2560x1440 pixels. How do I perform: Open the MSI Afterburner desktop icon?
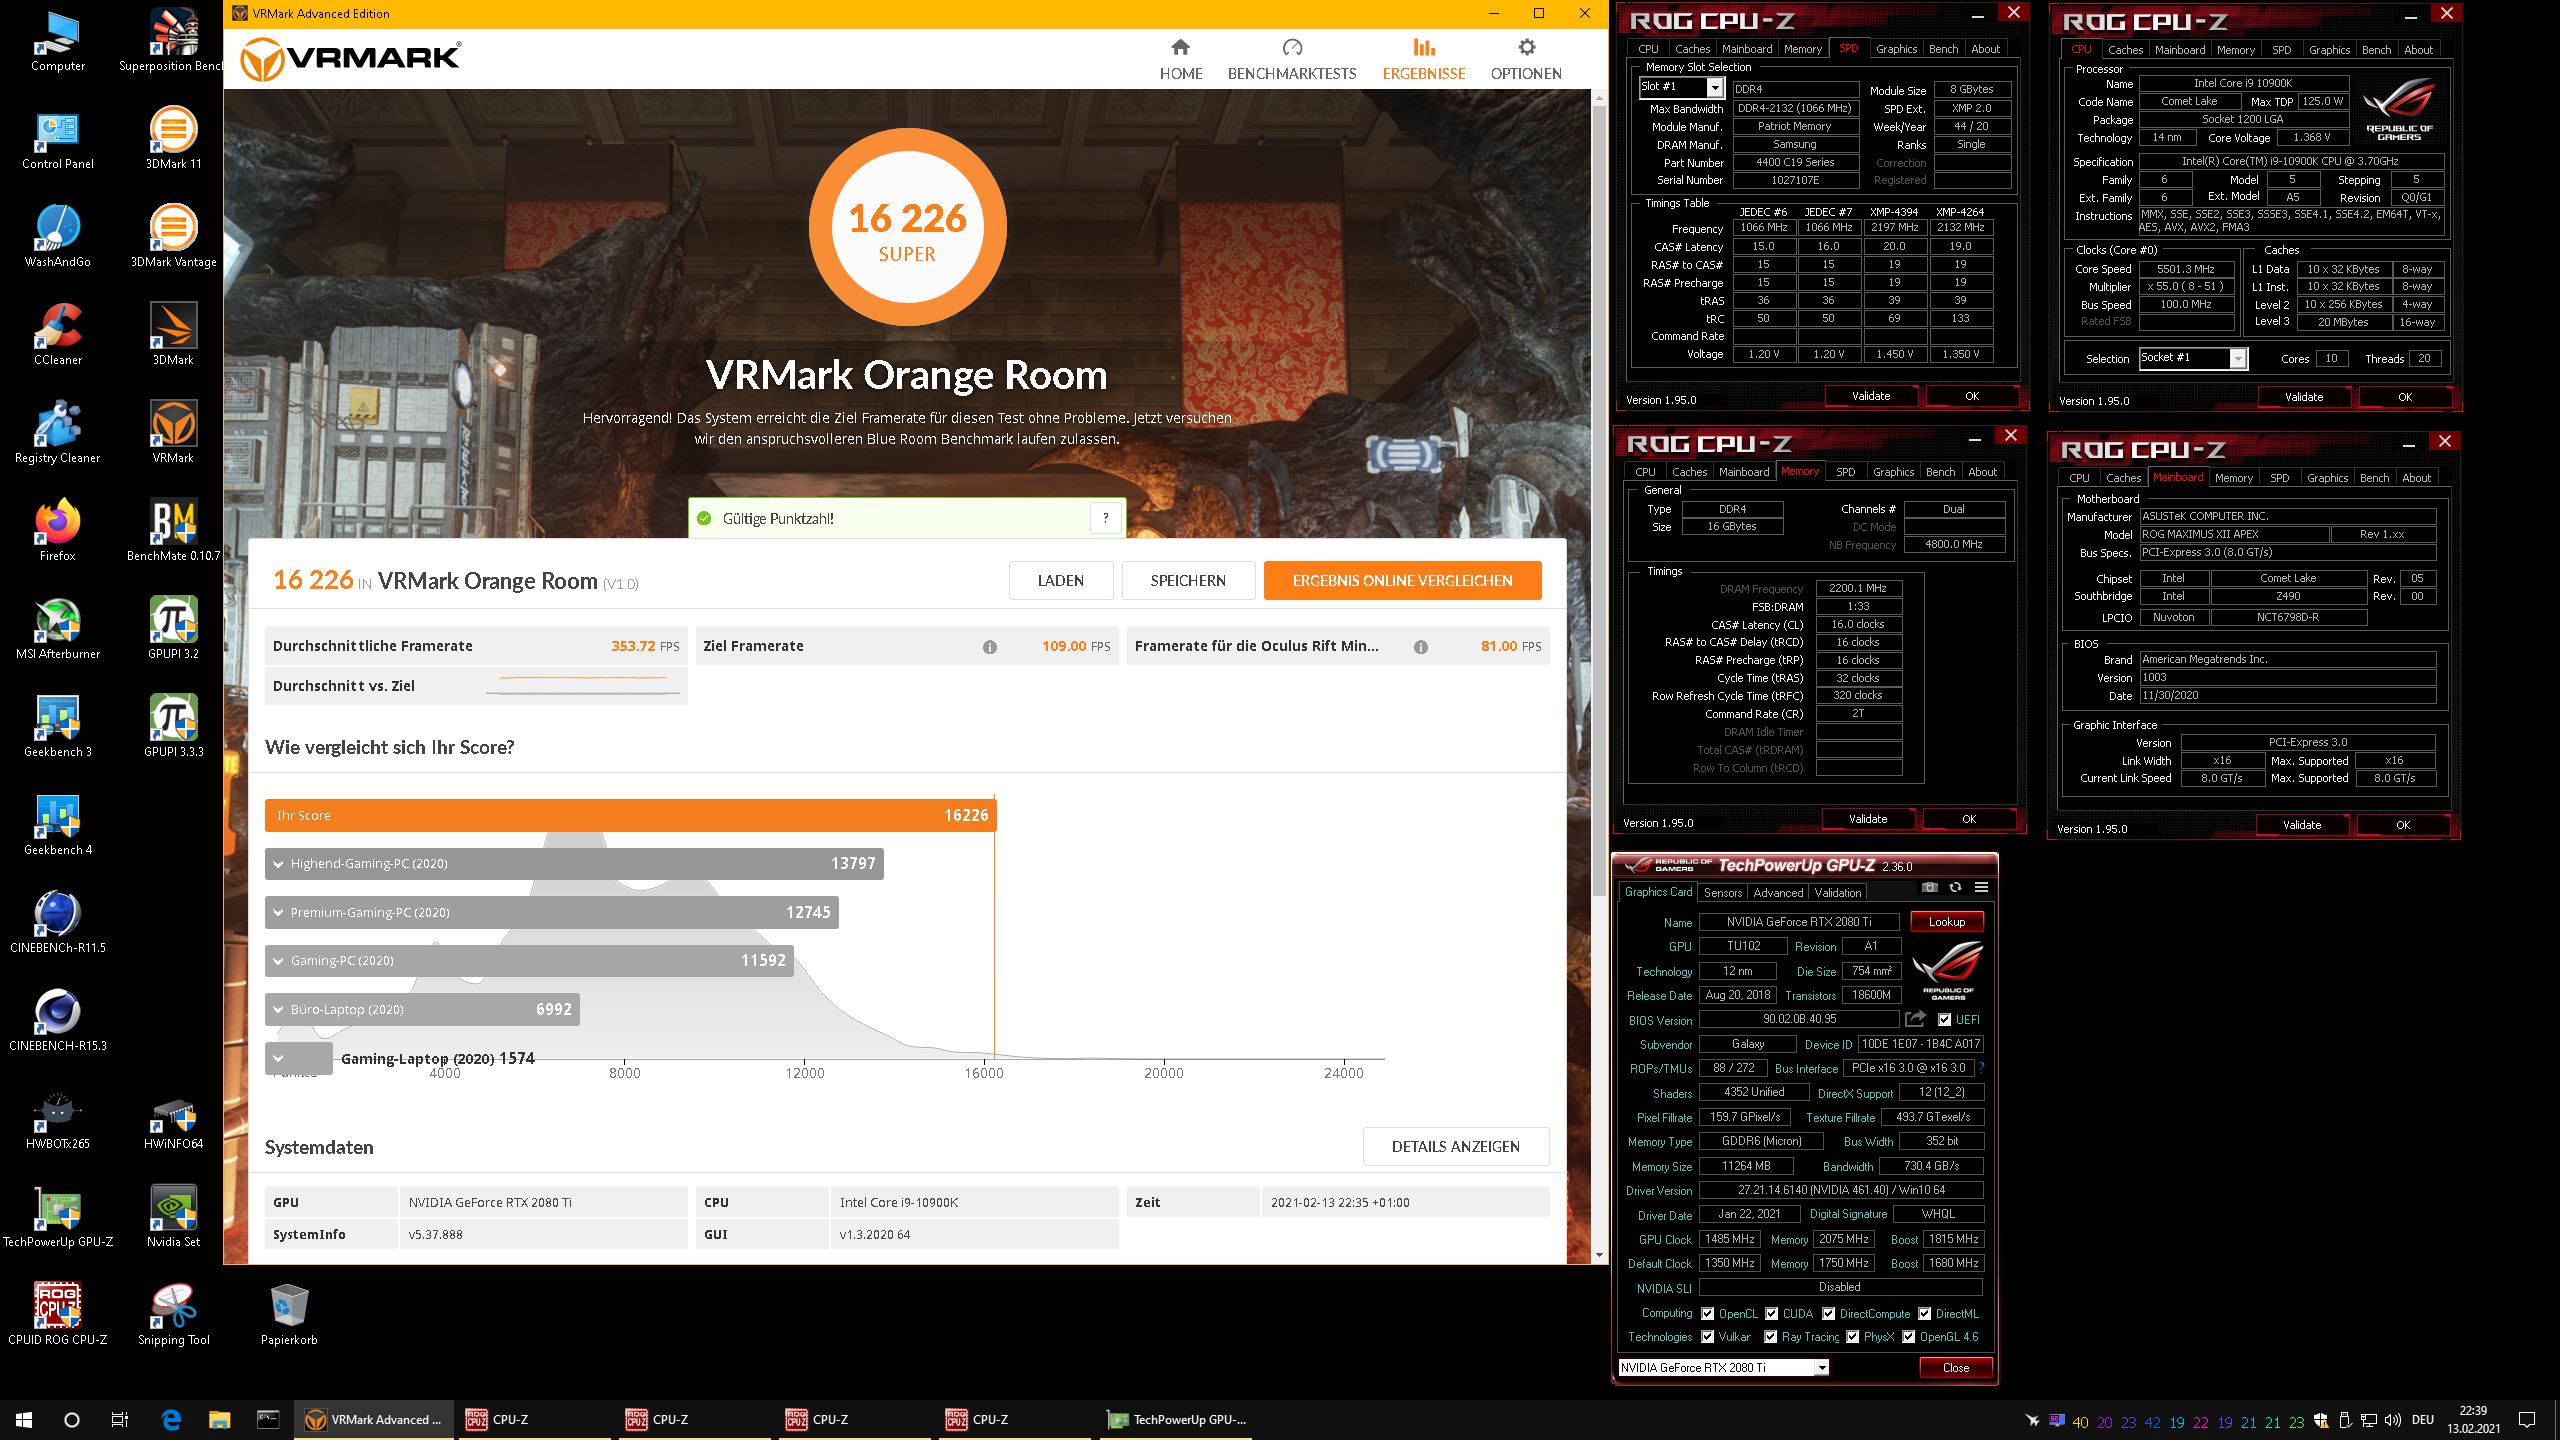(58, 628)
